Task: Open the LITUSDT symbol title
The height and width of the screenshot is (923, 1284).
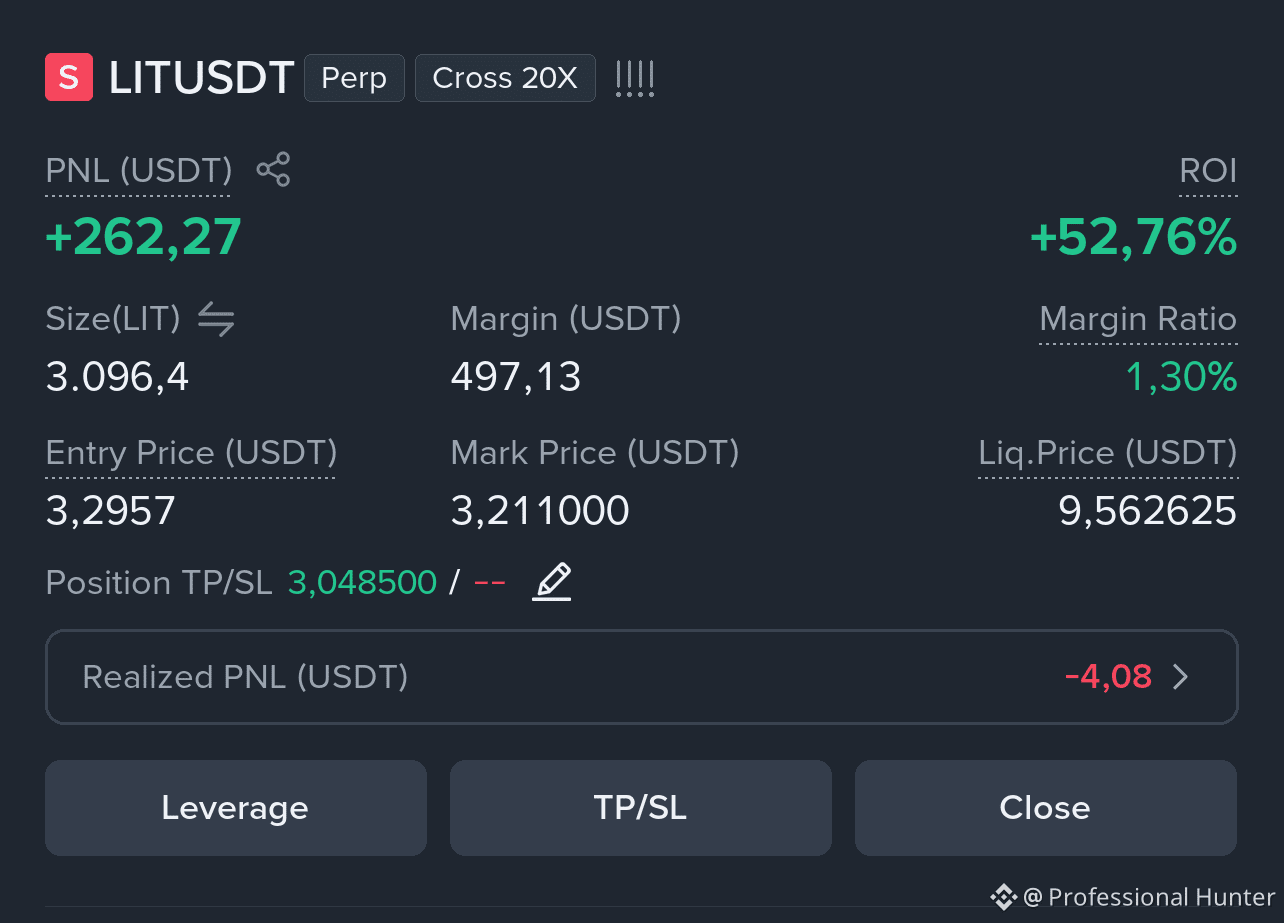Action: pos(201,78)
